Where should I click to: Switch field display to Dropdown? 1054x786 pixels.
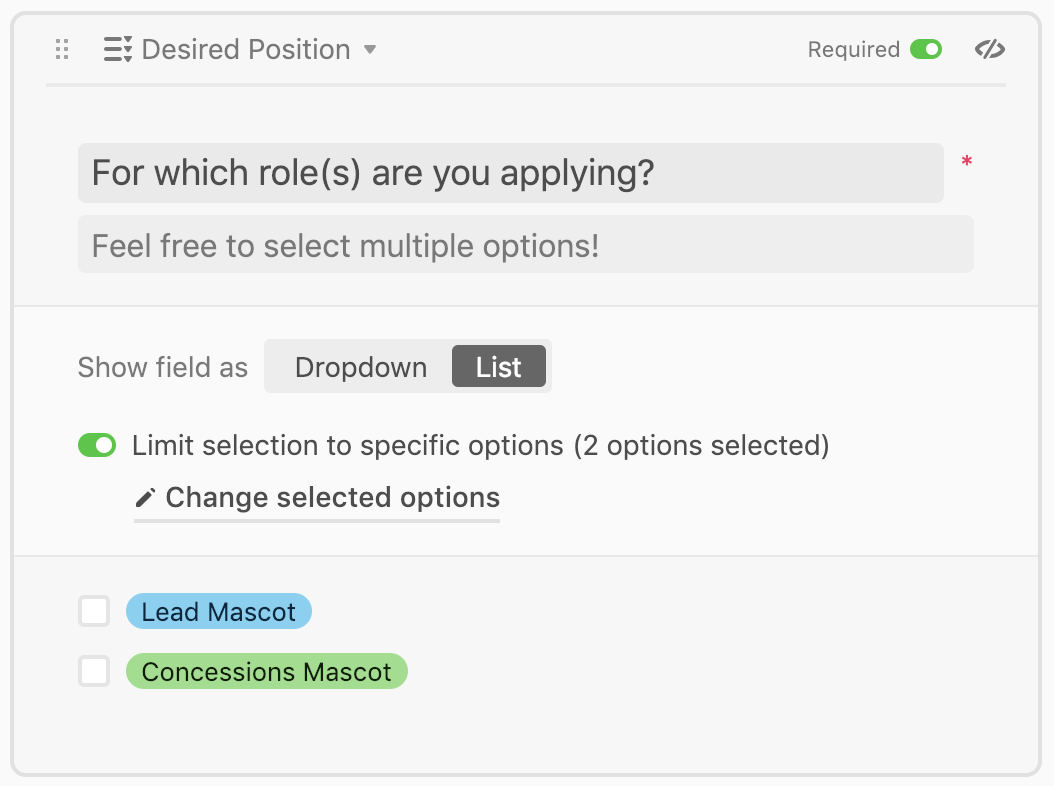pos(361,367)
